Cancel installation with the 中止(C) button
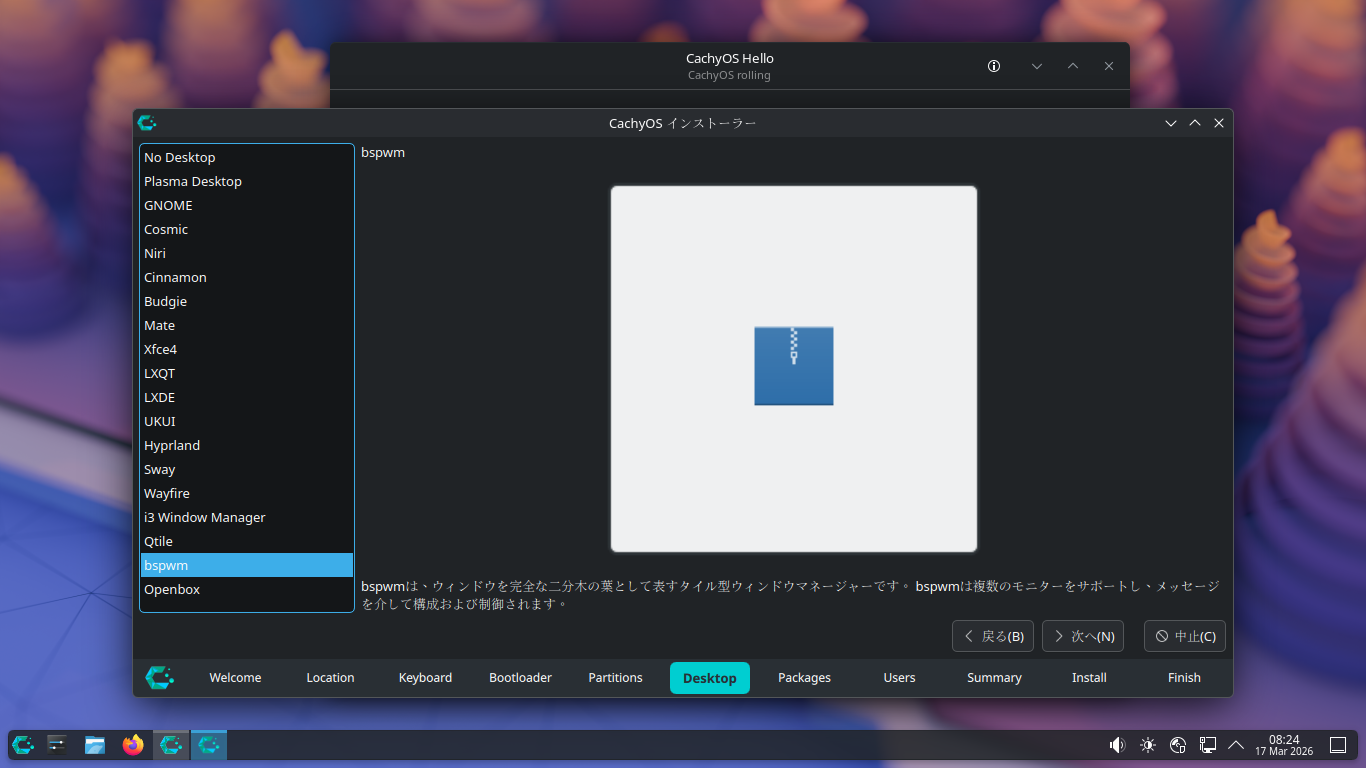This screenshot has width=1366, height=768. 1185,636
